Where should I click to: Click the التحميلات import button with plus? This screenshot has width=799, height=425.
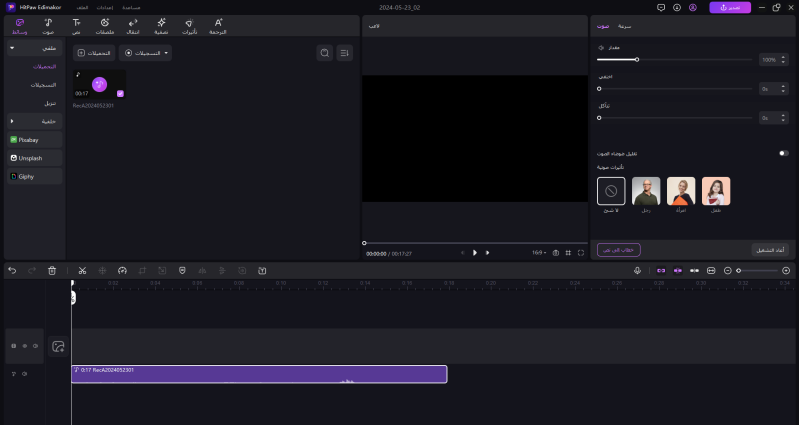(x=94, y=53)
